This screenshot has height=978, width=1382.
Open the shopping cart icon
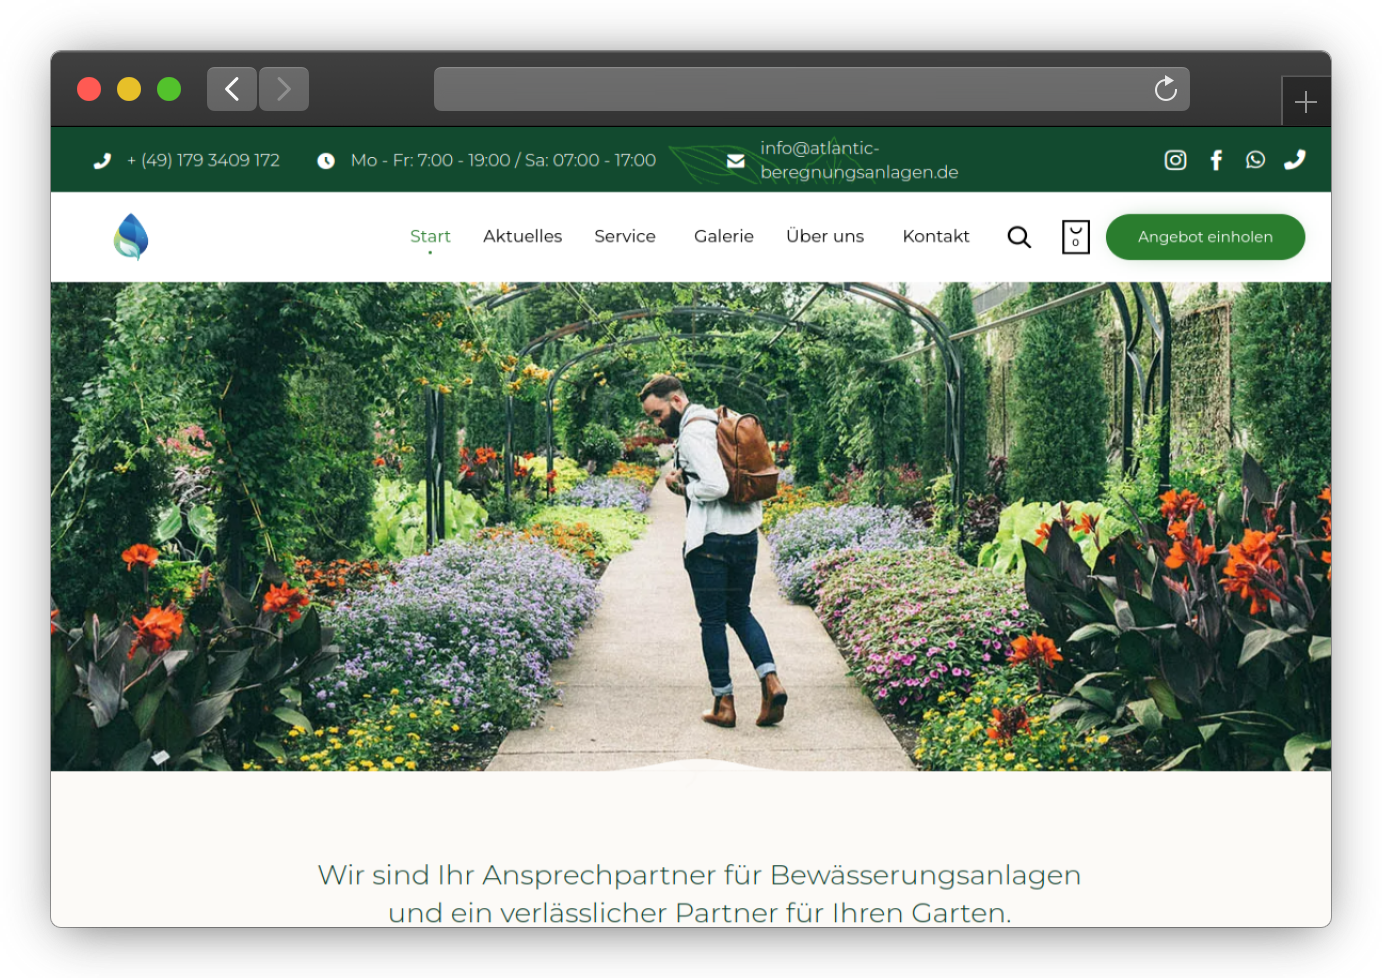1075,237
